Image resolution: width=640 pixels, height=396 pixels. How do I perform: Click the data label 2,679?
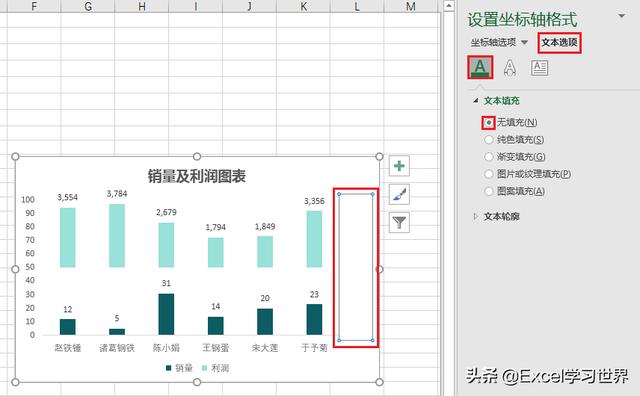(x=166, y=212)
